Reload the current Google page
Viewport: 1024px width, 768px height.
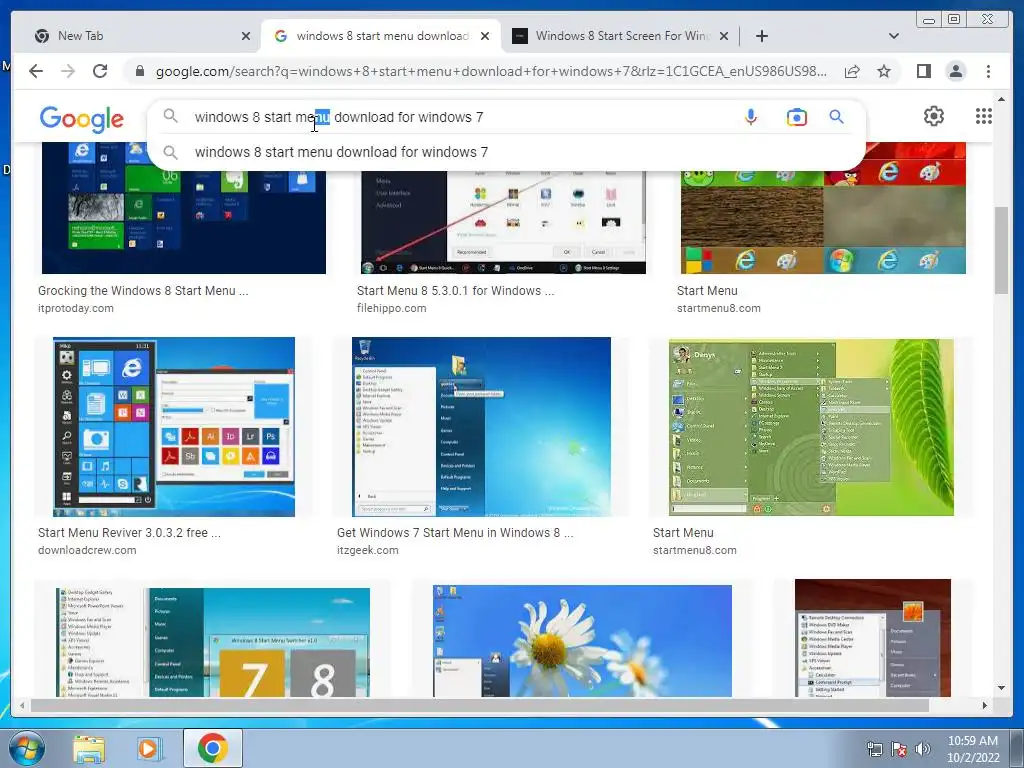point(100,71)
